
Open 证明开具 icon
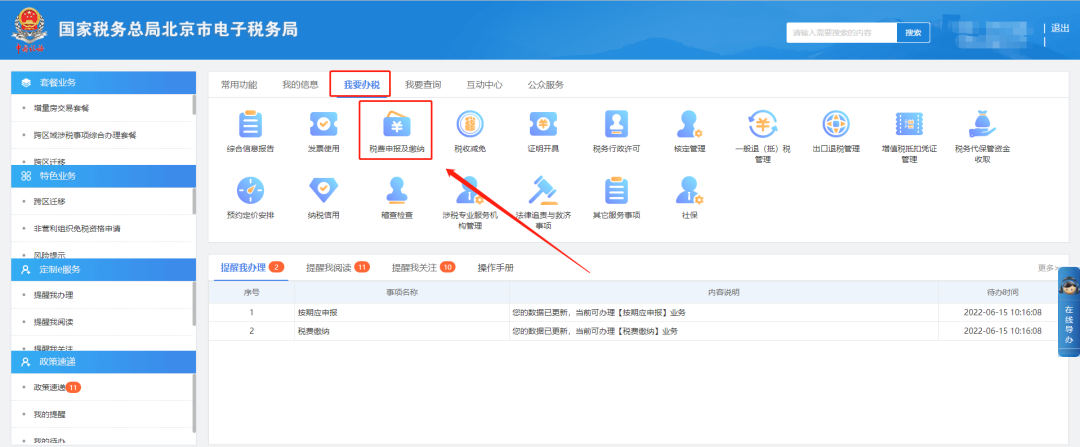coord(543,124)
